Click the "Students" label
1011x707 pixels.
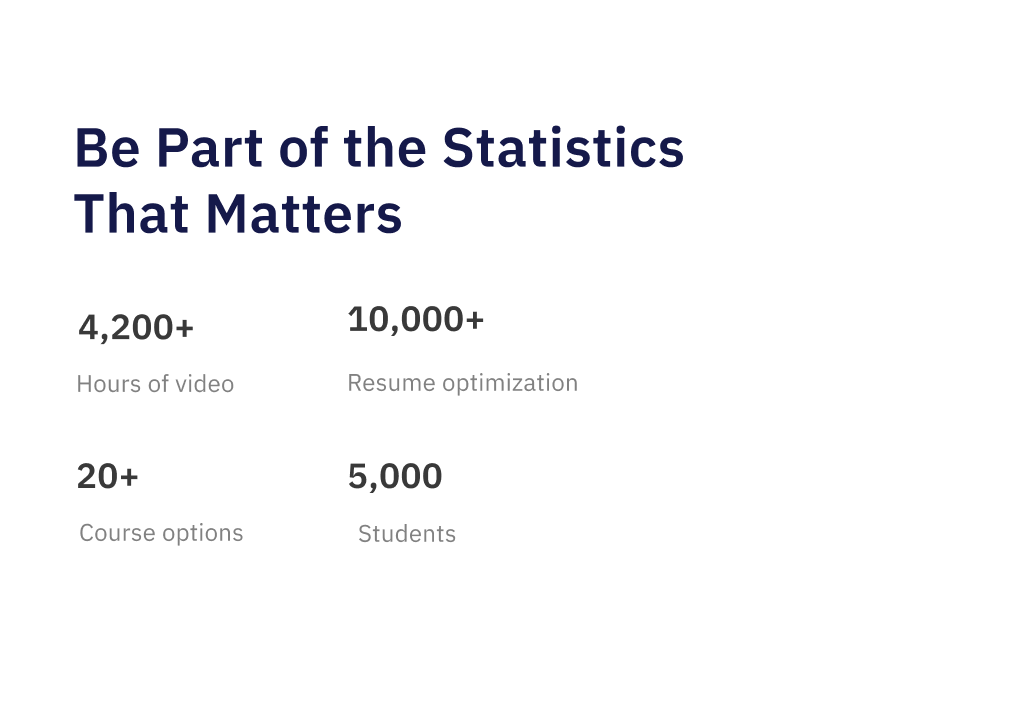pos(407,534)
